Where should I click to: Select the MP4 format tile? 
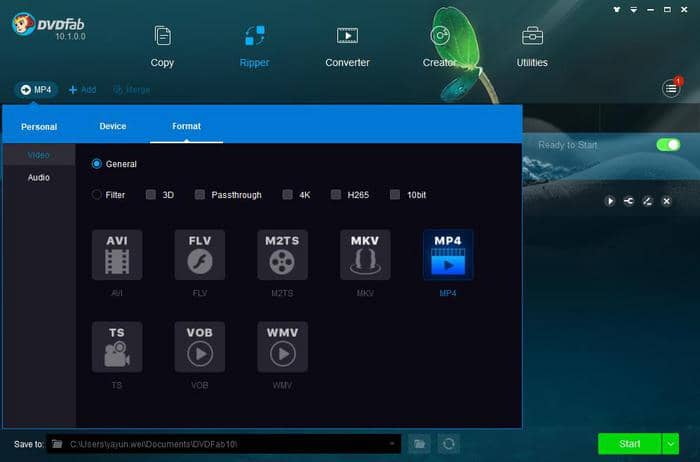point(448,255)
